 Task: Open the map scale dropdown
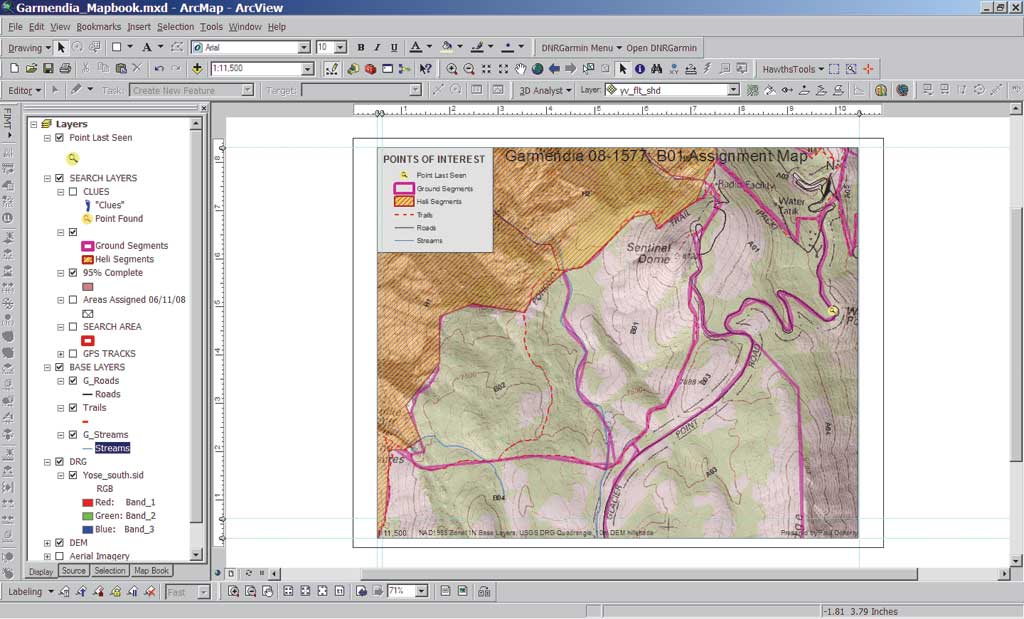(x=307, y=69)
